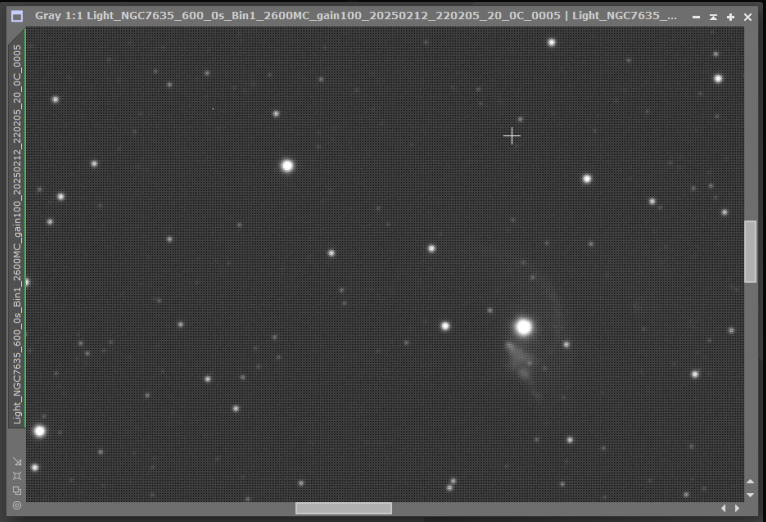766x522 pixels.
Task: Click the image window icon in title bar
Action: coord(17,16)
